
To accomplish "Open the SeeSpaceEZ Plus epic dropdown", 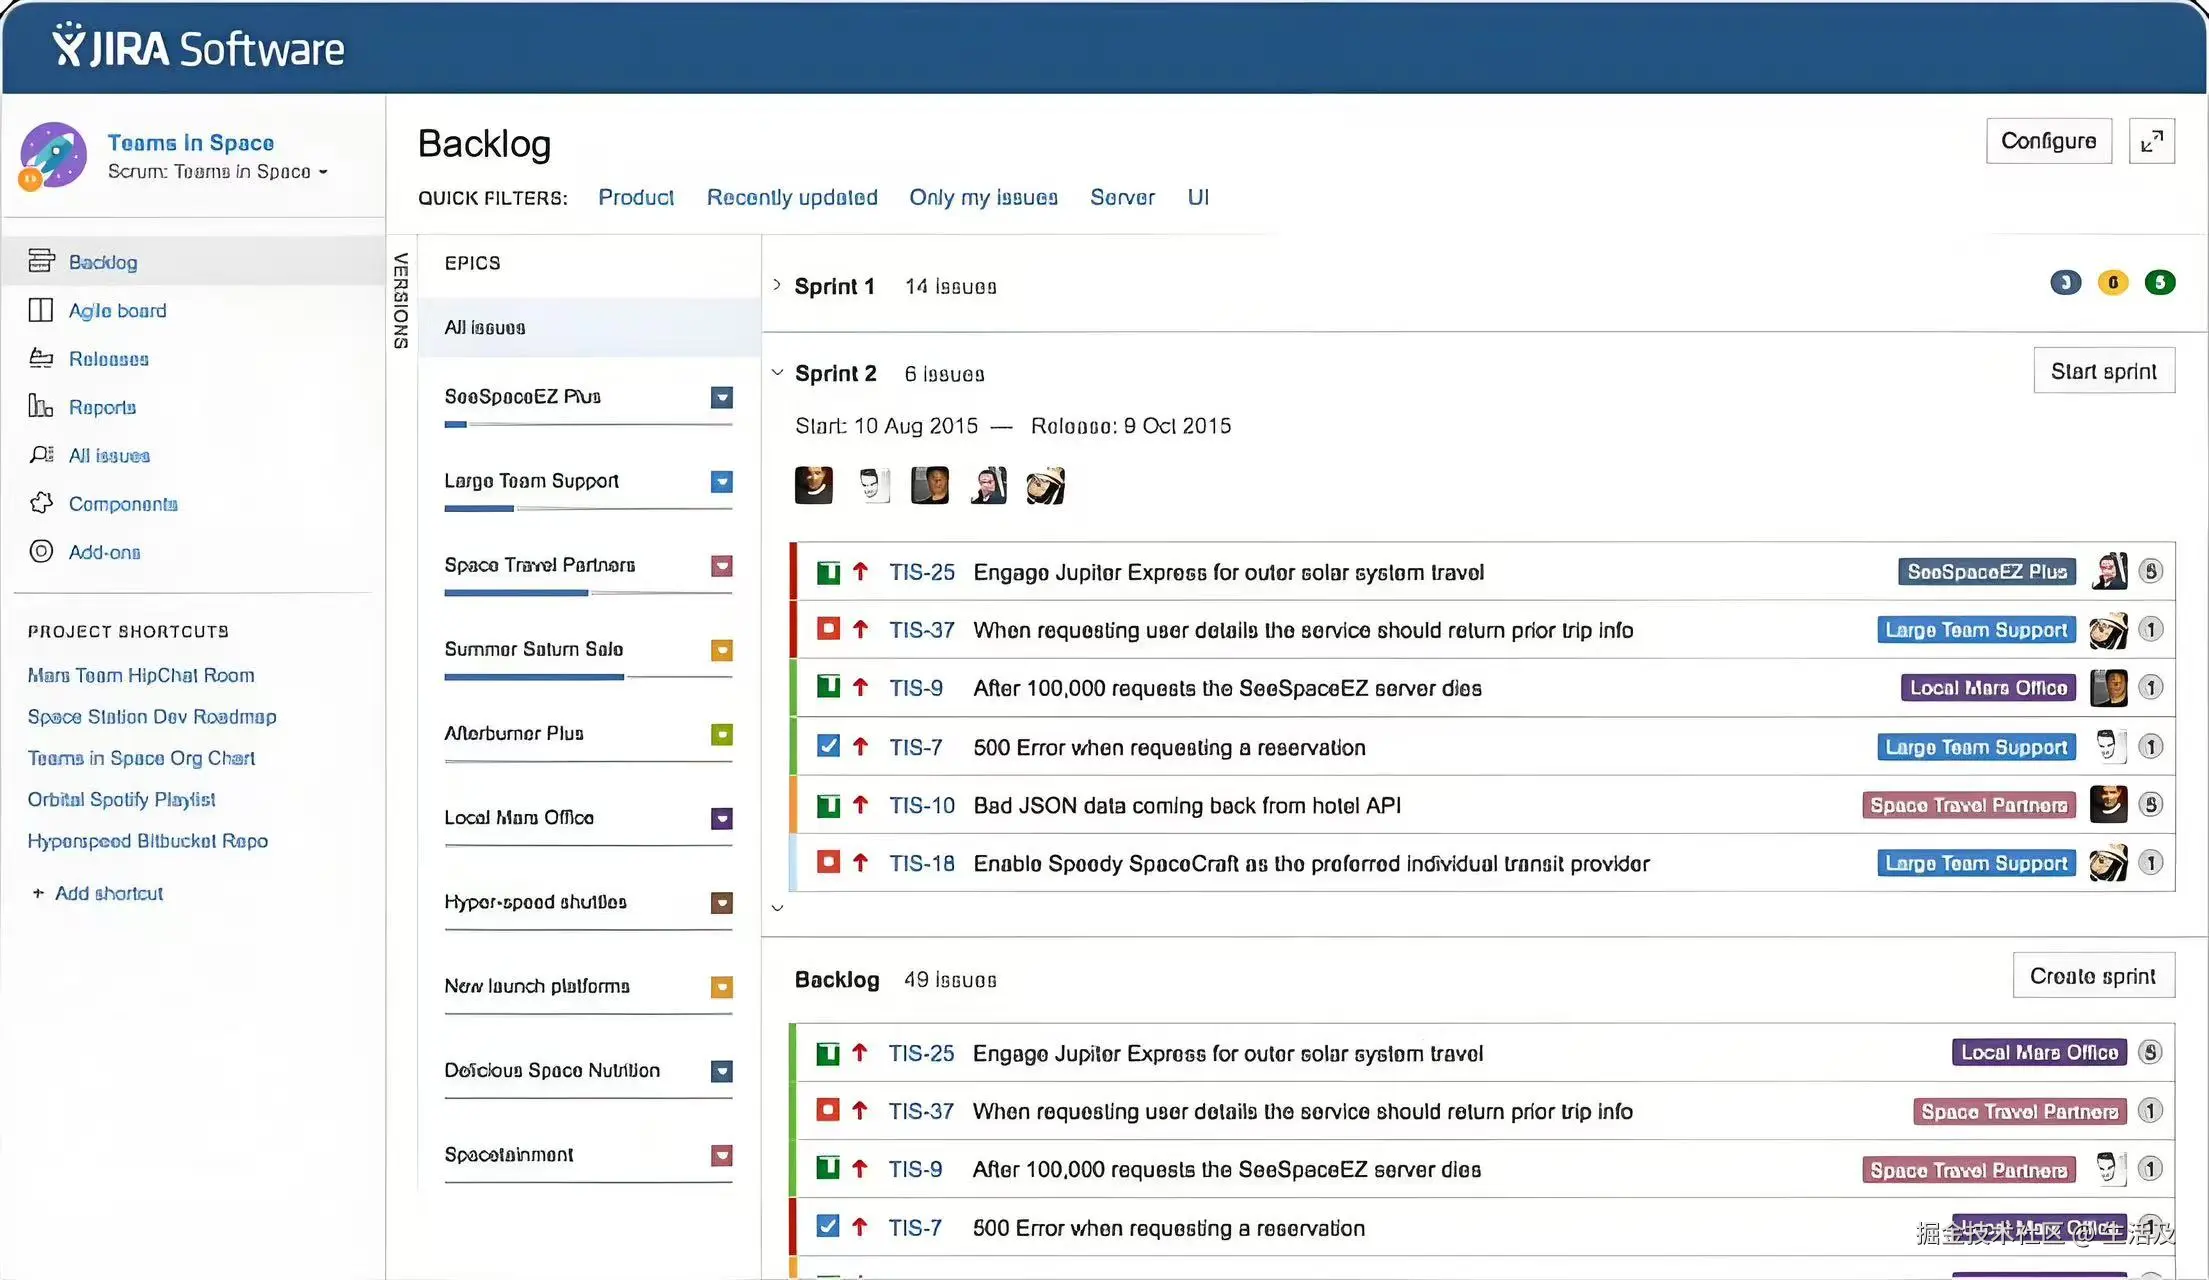I will coord(721,397).
